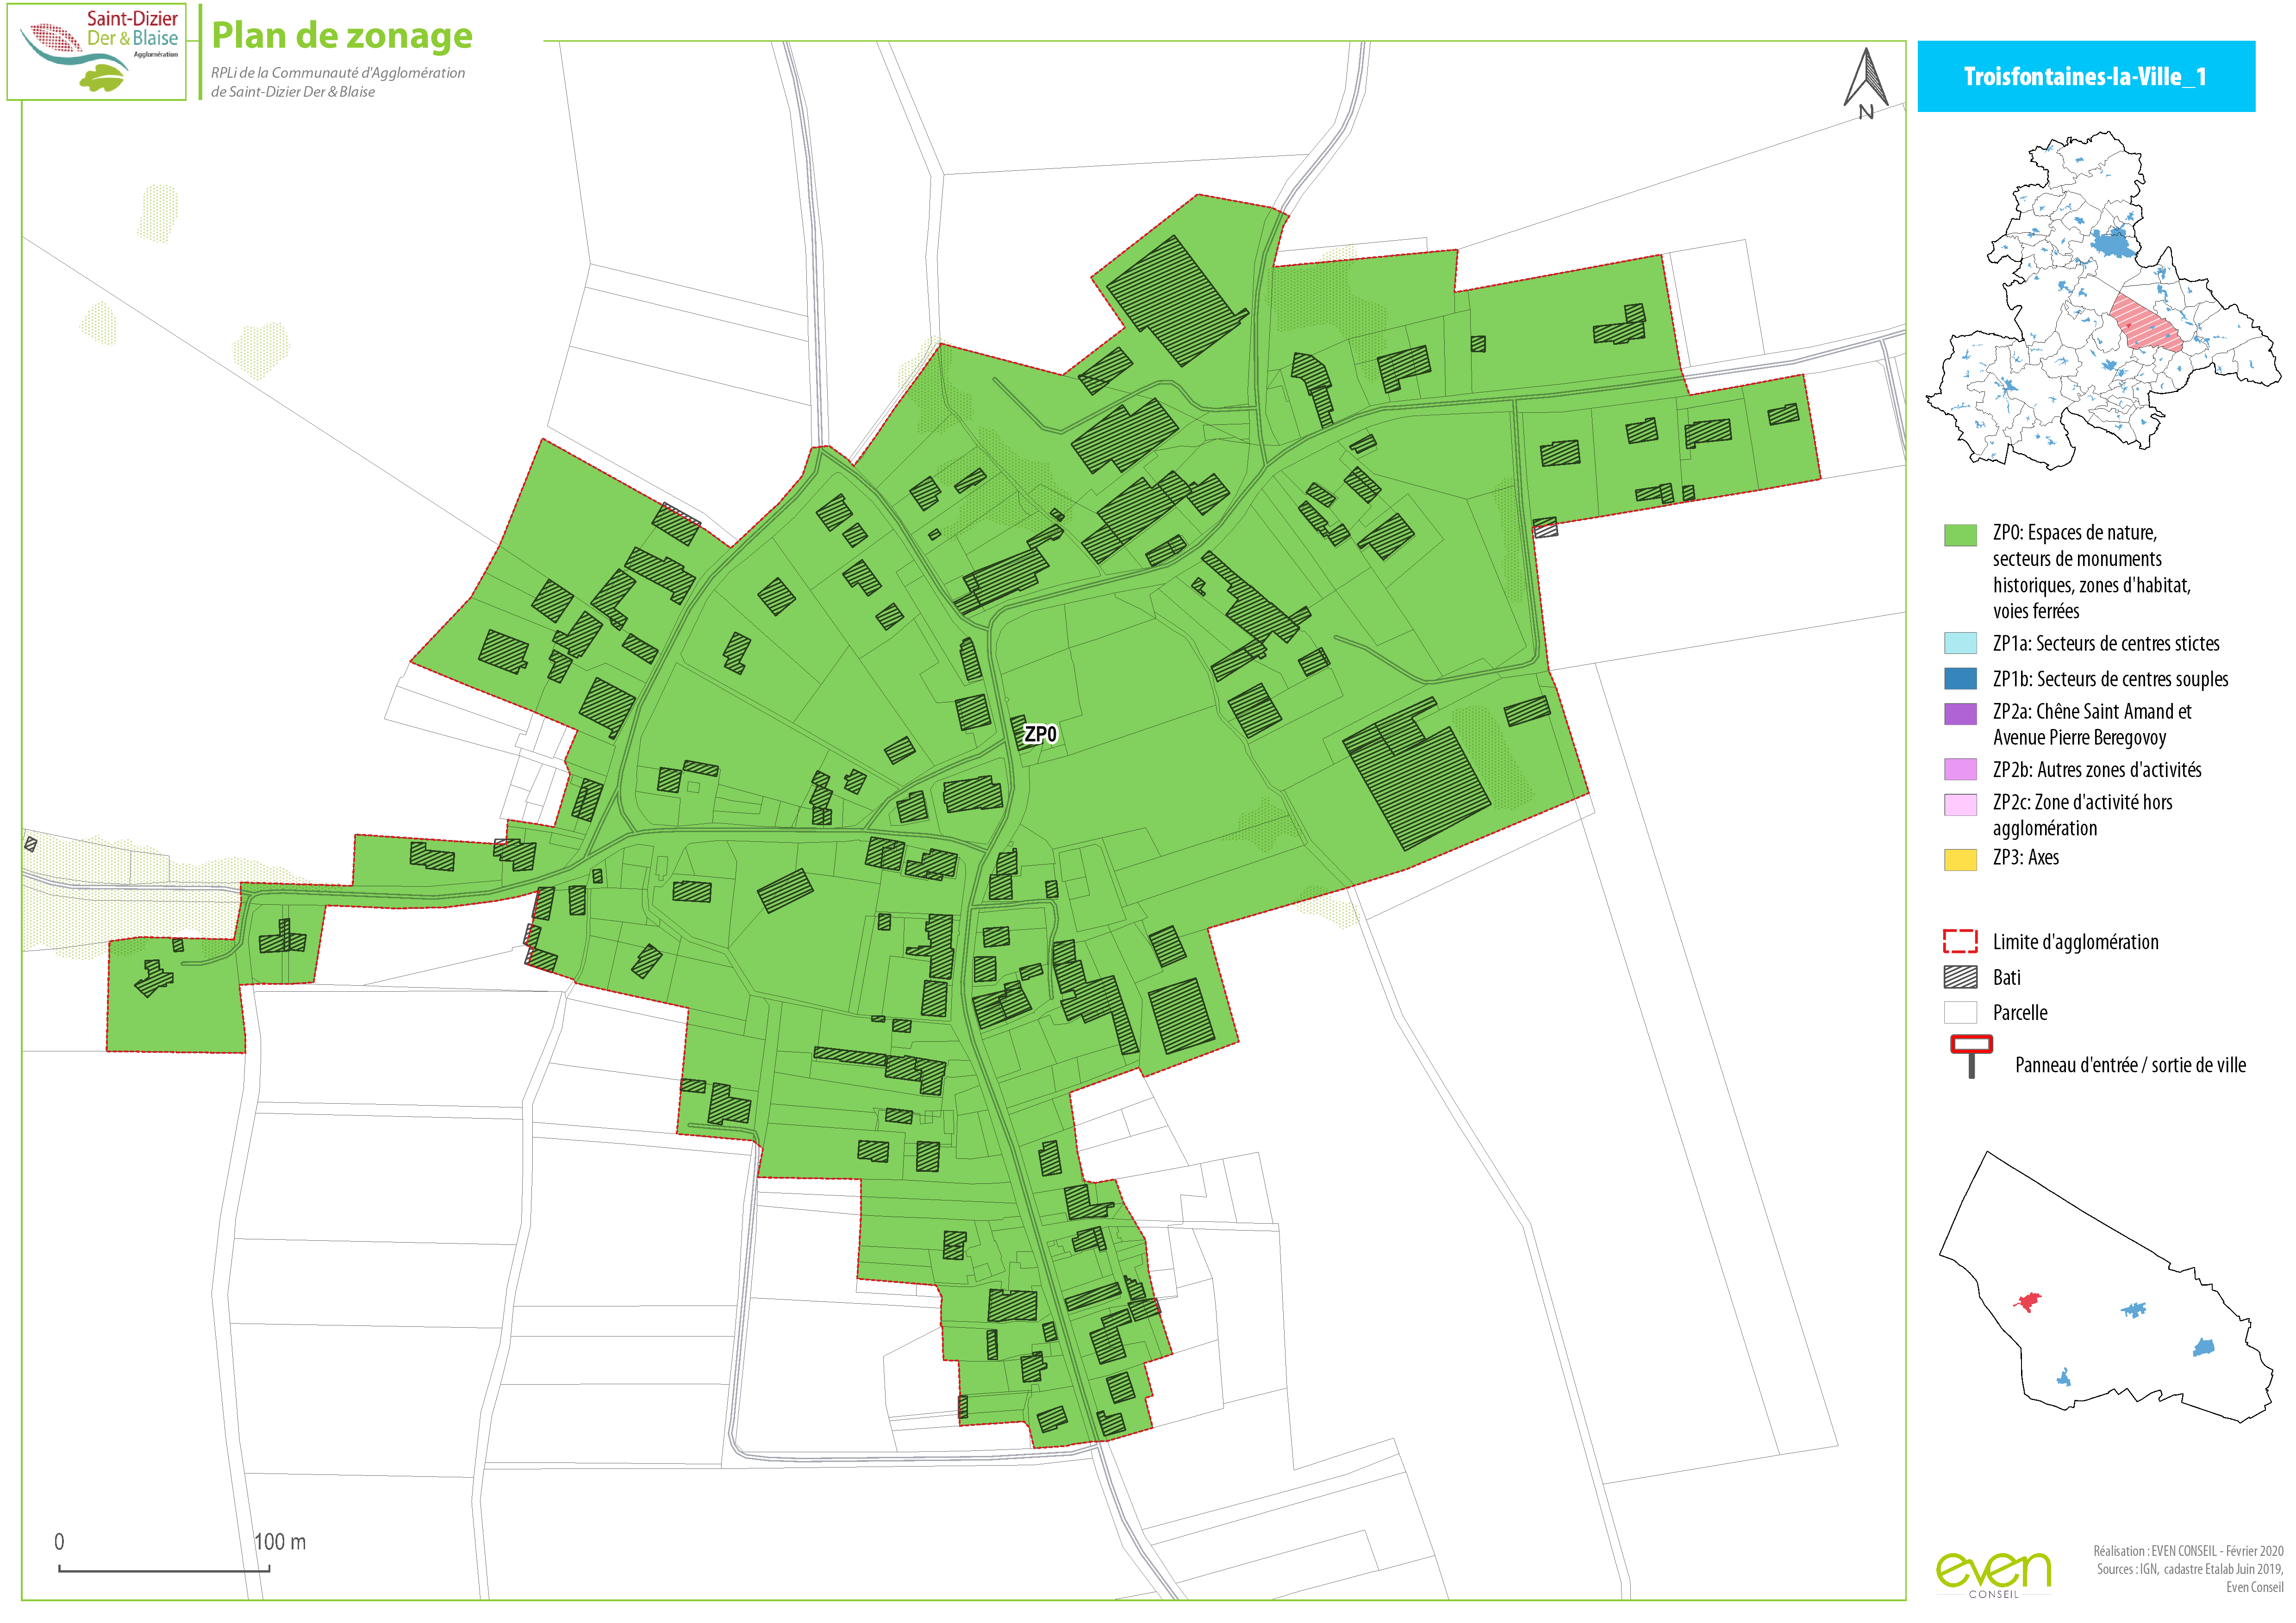Click the empty Parcelle legend box
Image resolution: width=2296 pixels, height=1623 pixels.
pyautogui.click(x=1960, y=1012)
